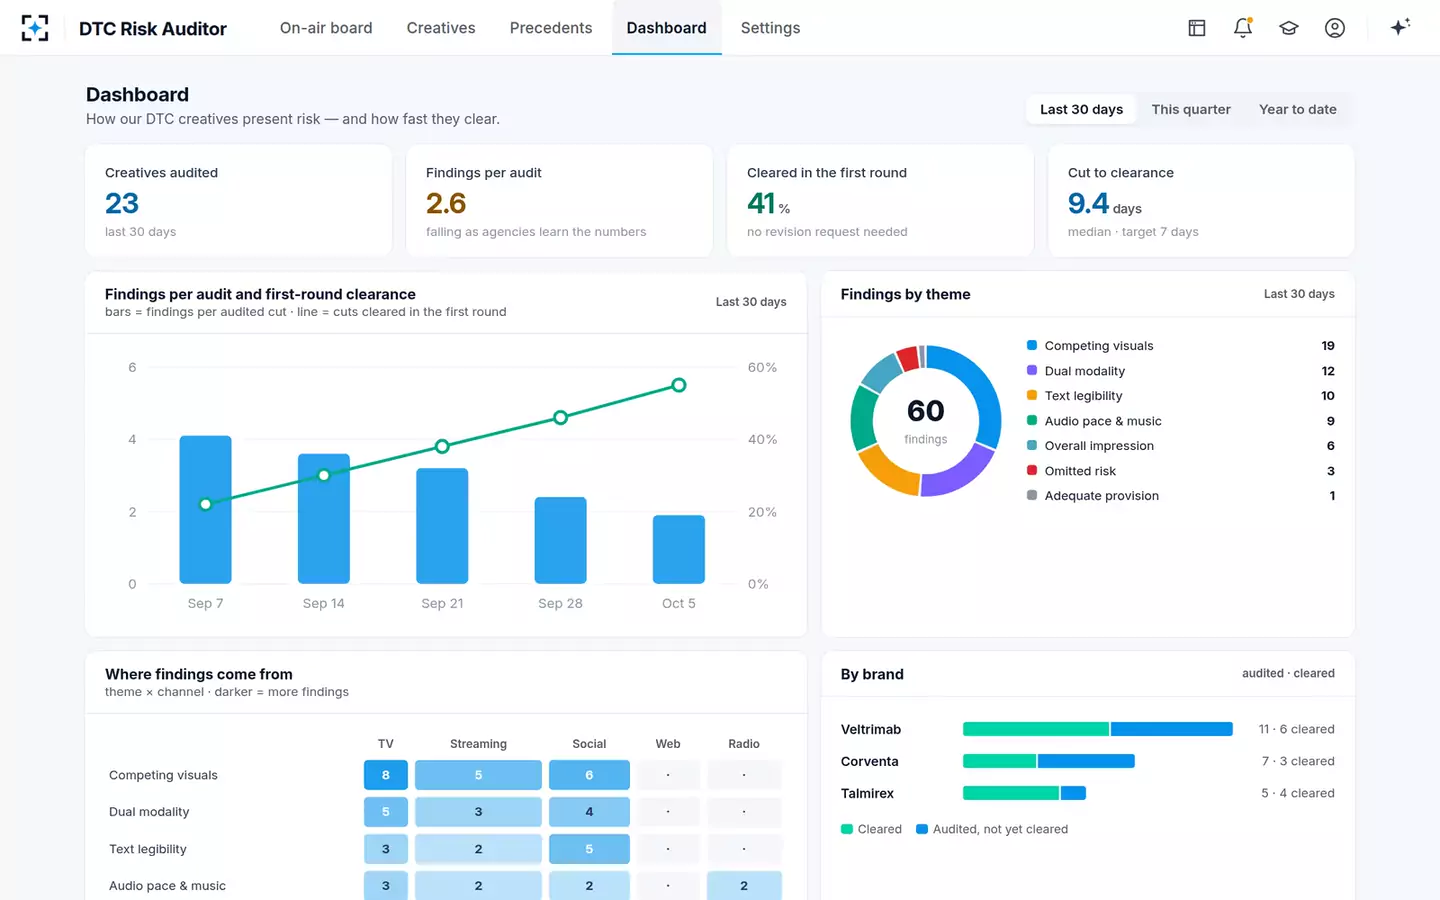Launch the sparkle AI assistant icon
The height and width of the screenshot is (900, 1440).
coord(1400,27)
